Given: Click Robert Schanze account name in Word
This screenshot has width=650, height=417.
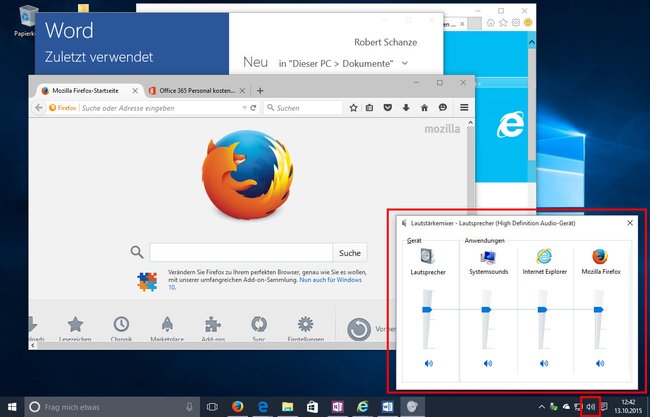Looking at the screenshot, I should [x=386, y=42].
